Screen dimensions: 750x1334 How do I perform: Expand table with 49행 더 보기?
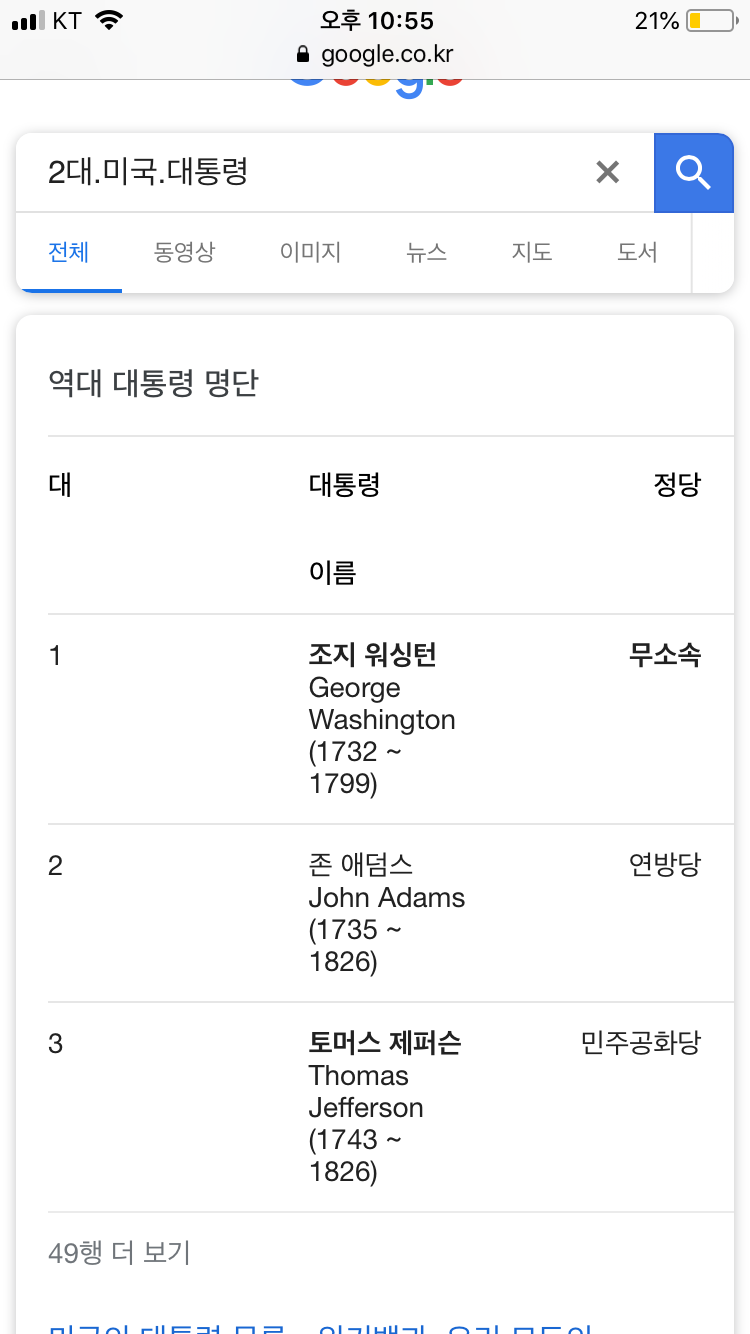point(119,1252)
